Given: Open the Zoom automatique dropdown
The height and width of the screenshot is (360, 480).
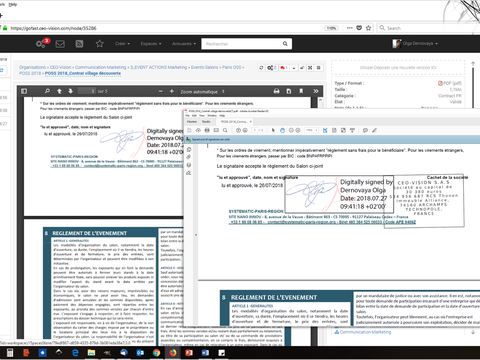Looking at the screenshot, I should point(203,91).
